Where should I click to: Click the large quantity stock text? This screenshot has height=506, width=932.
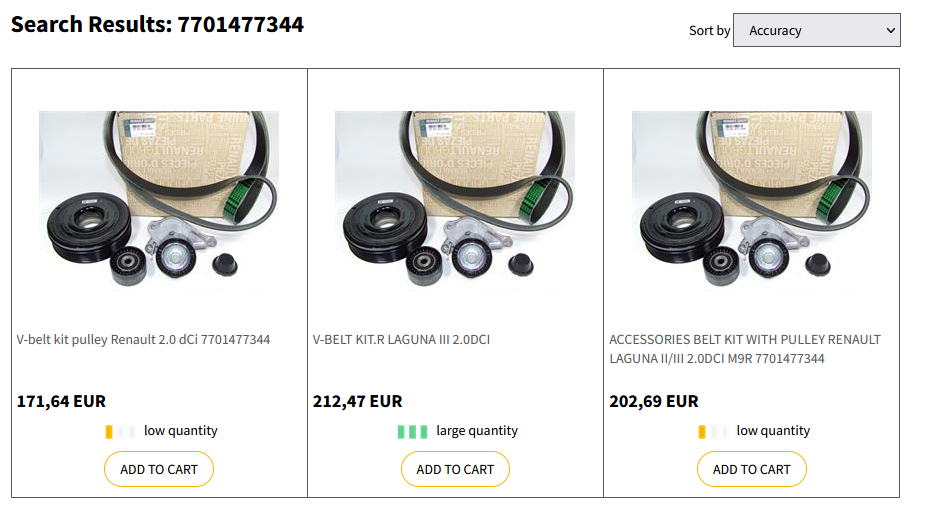pyautogui.click(x=477, y=431)
